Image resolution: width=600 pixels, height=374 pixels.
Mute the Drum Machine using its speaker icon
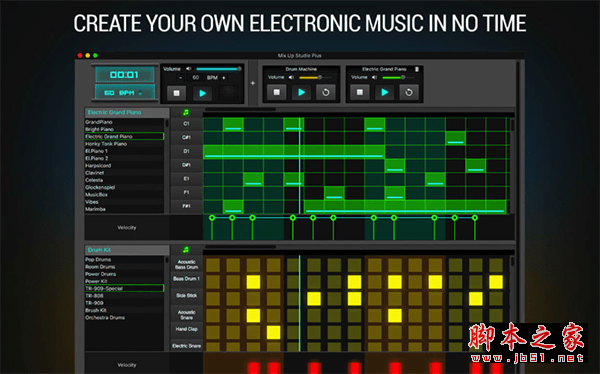coord(291,77)
